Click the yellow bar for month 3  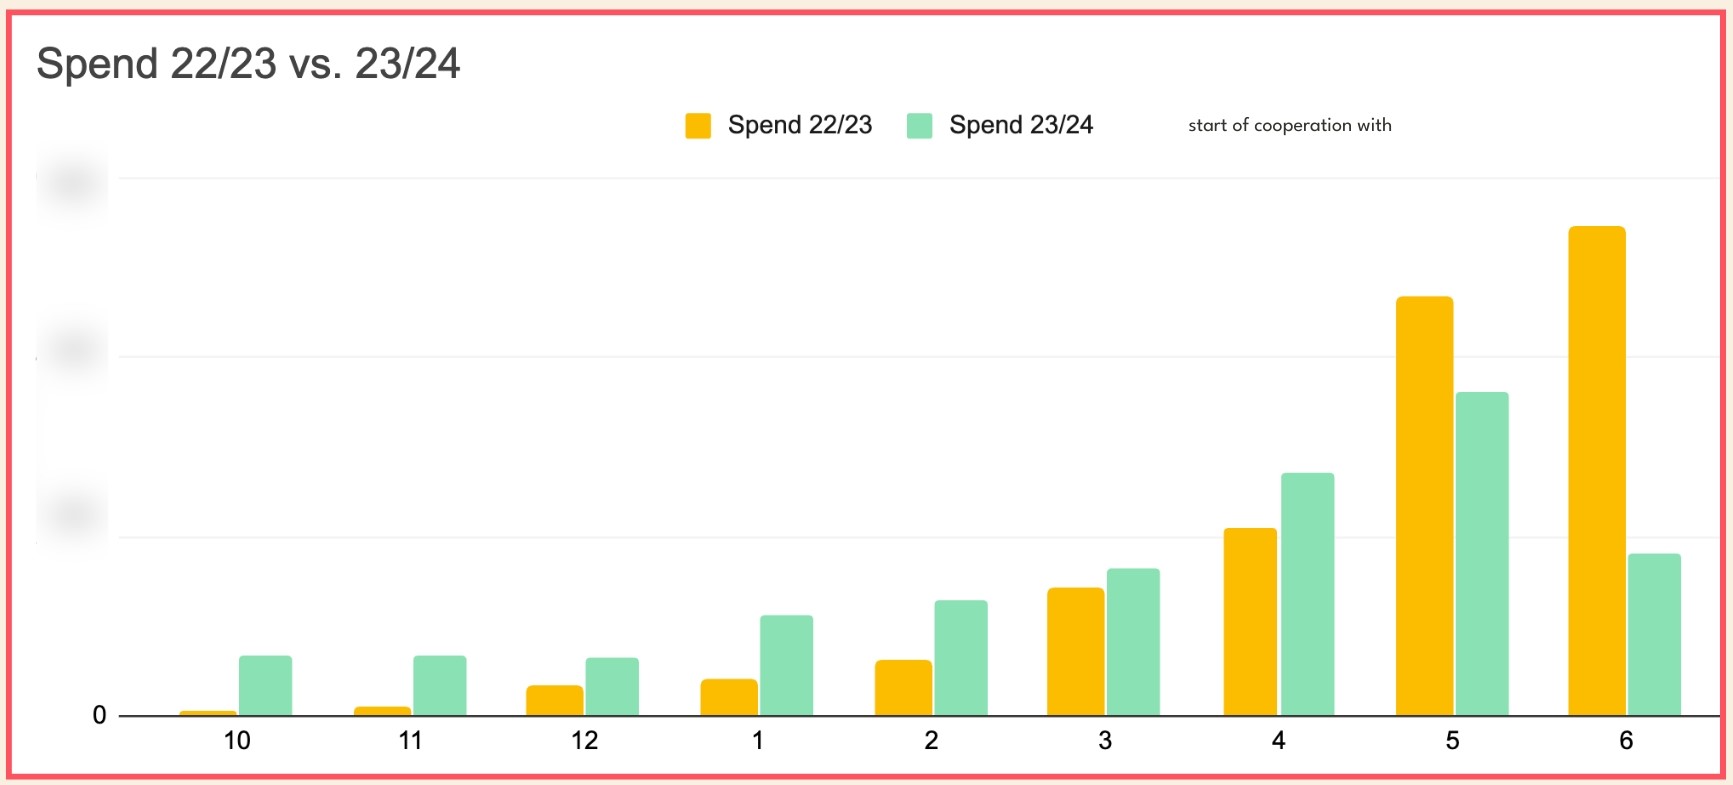point(1075,651)
